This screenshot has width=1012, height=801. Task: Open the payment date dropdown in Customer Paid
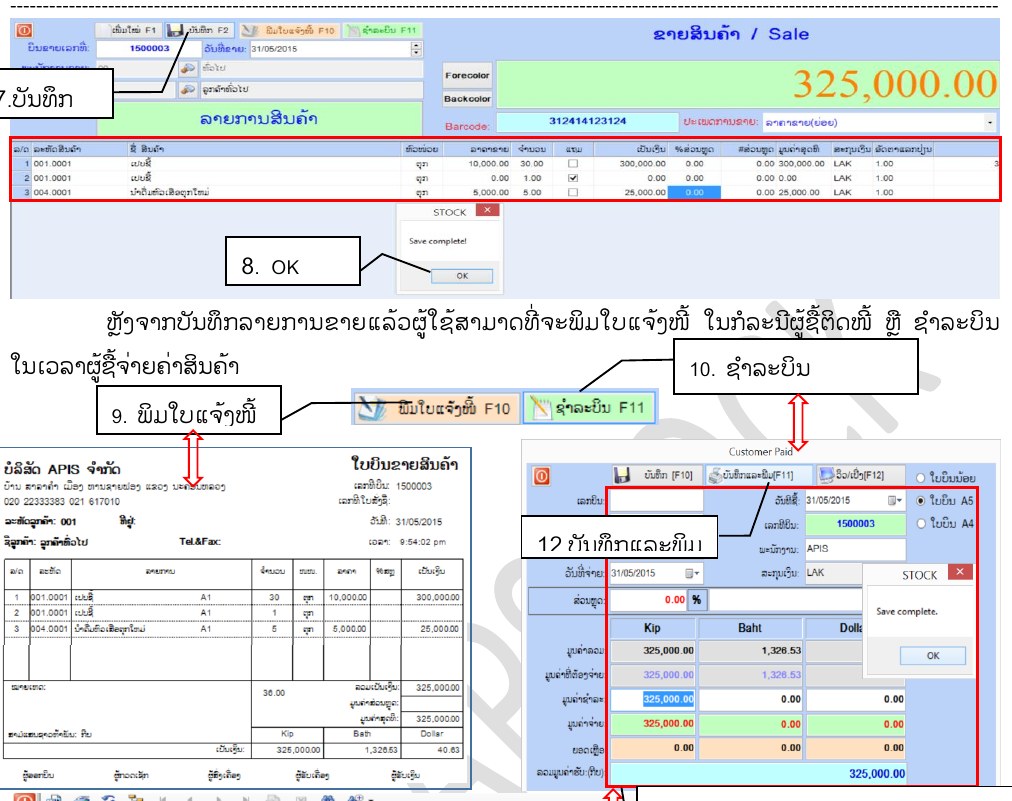[692, 573]
